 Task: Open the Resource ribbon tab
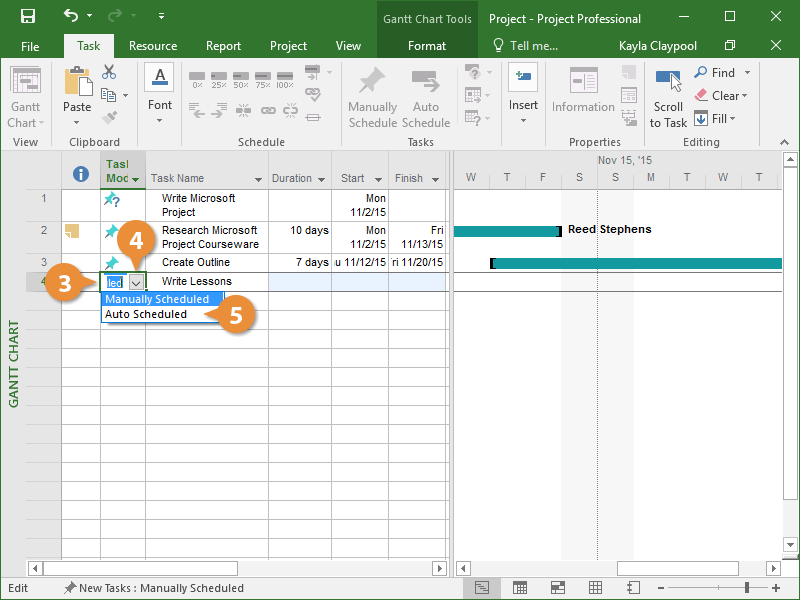pyautogui.click(x=153, y=46)
